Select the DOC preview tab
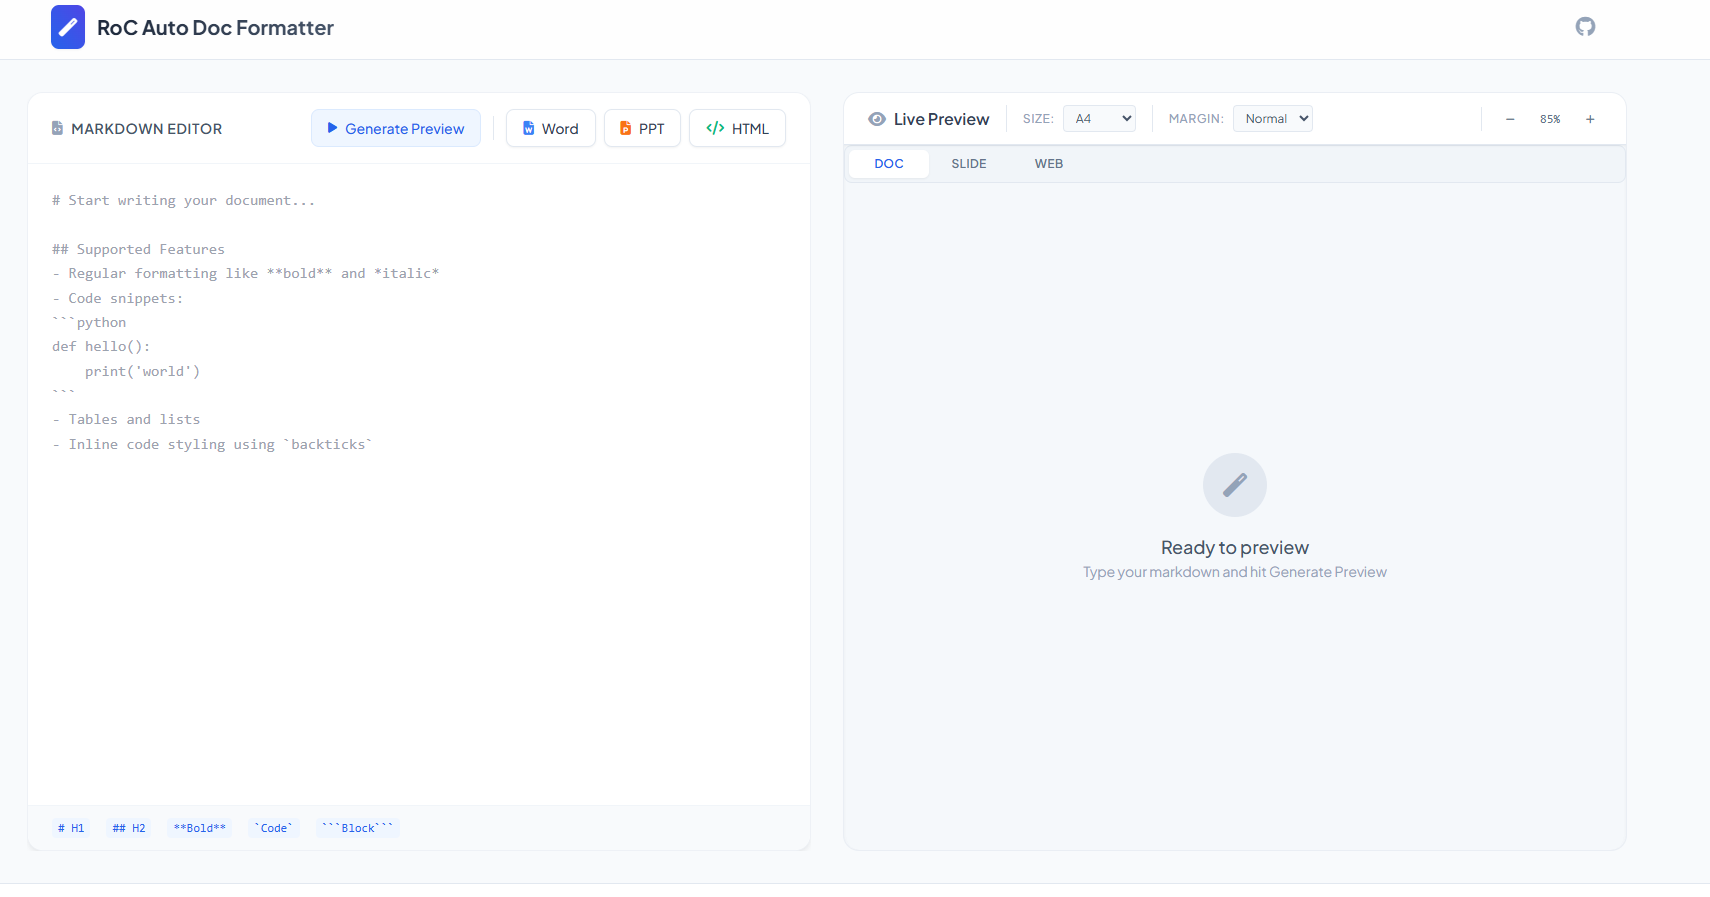Viewport: 1710px width, 897px height. click(x=888, y=164)
